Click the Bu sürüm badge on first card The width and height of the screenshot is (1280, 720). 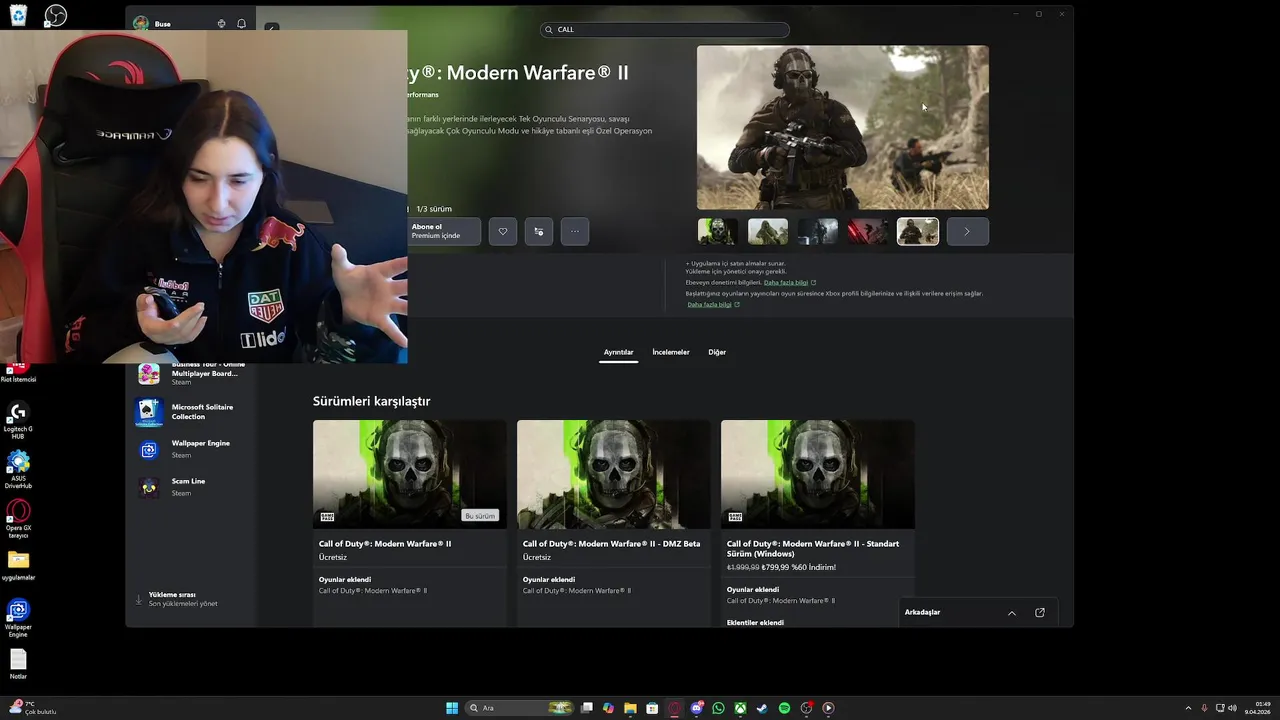[x=480, y=516]
